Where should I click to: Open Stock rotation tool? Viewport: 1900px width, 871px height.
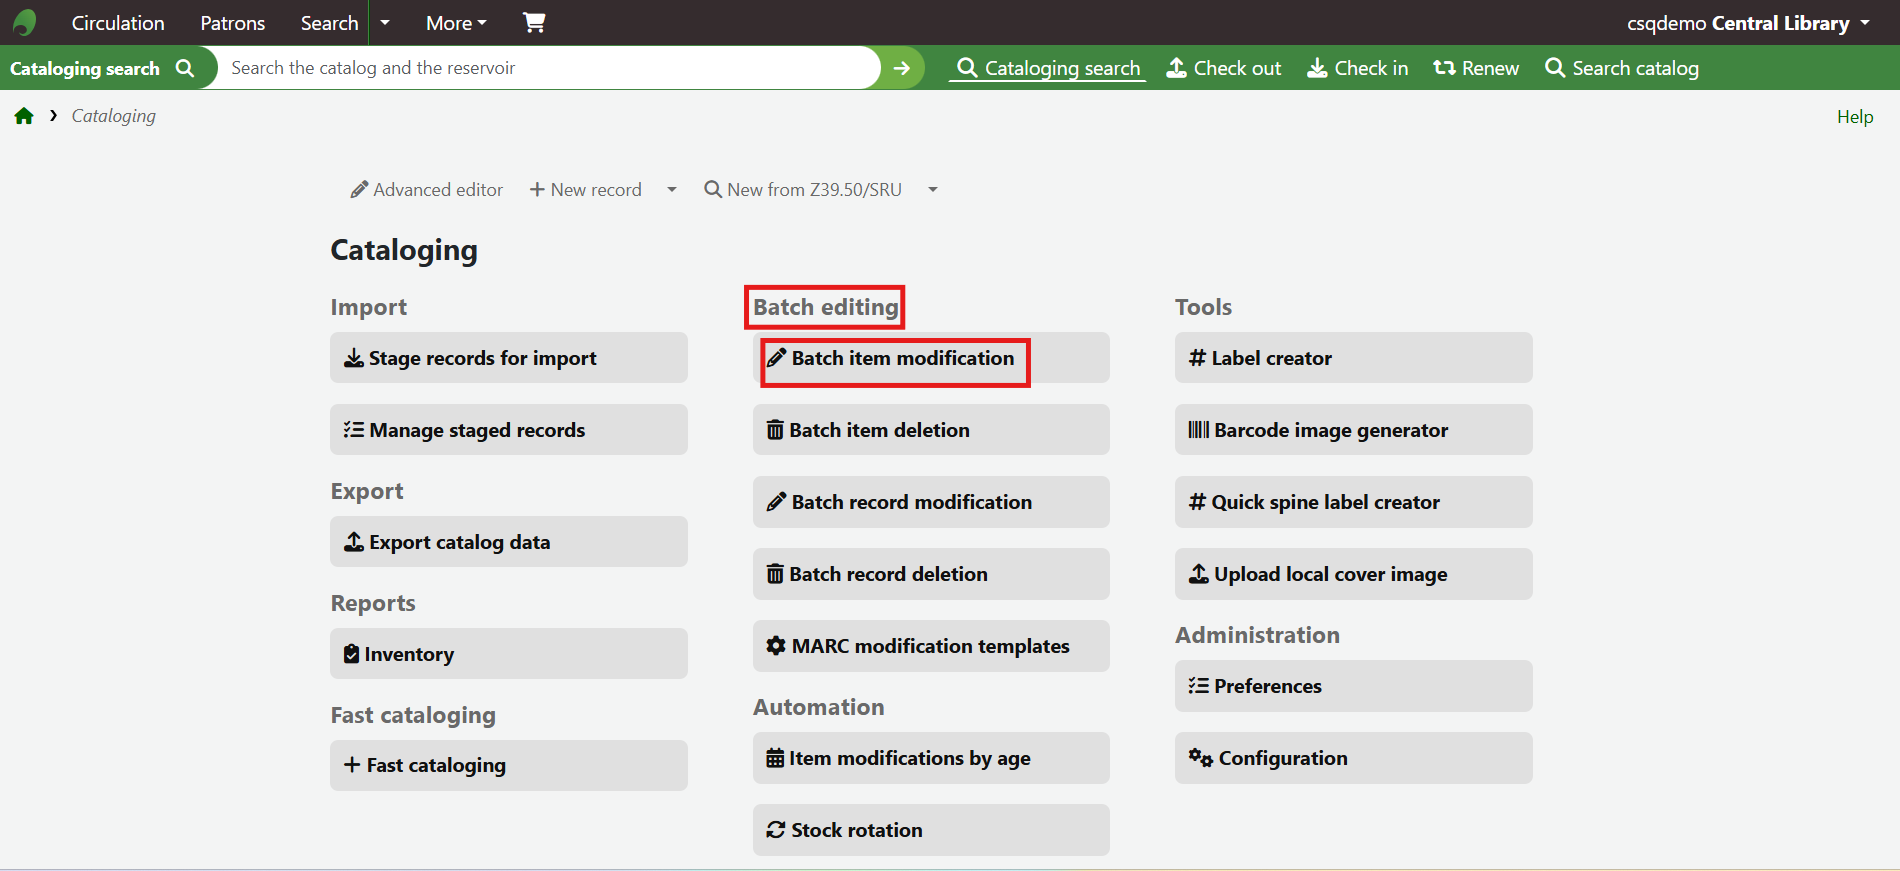tap(930, 830)
